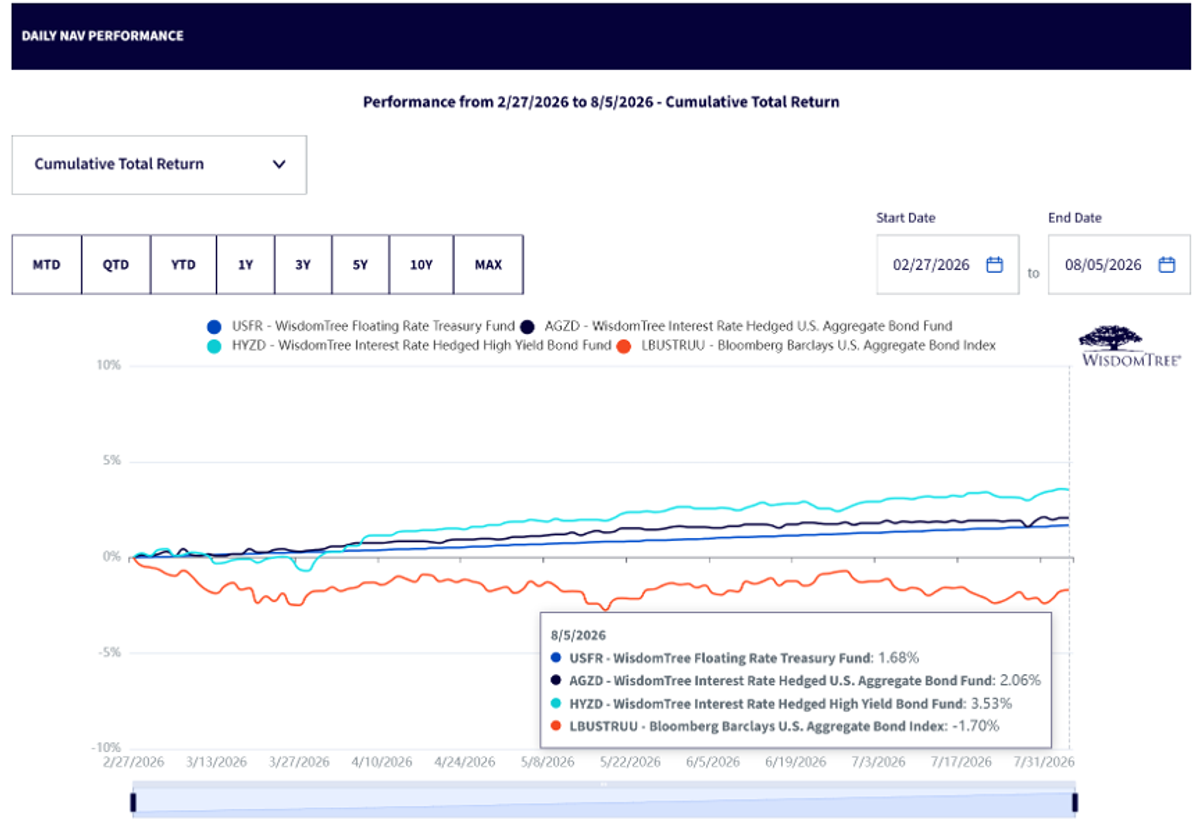
Task: Click the Performance period chart title
Action: [x=601, y=102]
